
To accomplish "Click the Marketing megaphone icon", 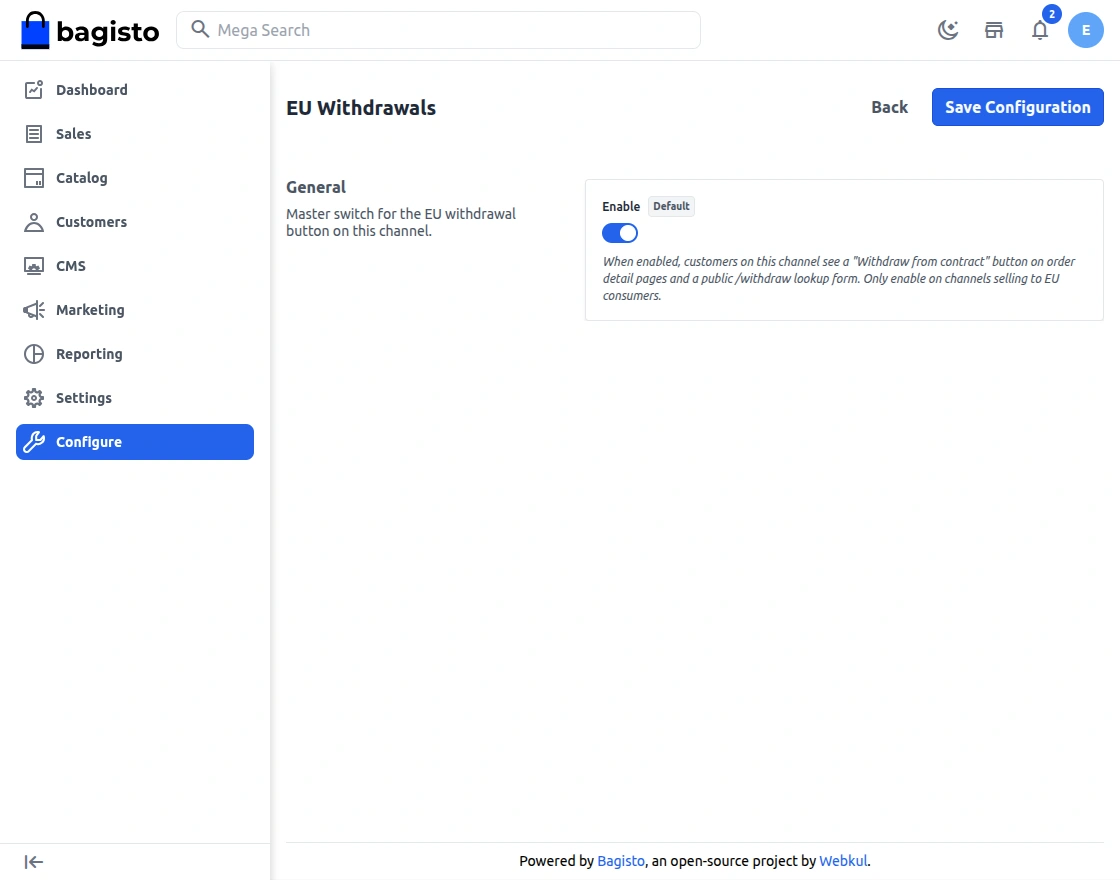I will pos(34,310).
